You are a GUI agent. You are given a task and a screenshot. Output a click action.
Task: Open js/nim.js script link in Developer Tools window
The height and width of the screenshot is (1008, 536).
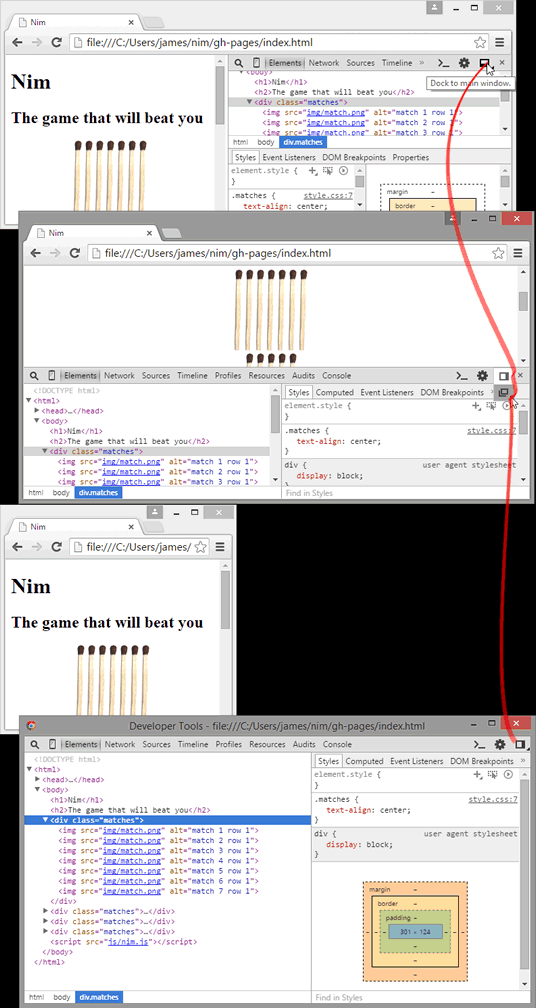(x=130, y=942)
